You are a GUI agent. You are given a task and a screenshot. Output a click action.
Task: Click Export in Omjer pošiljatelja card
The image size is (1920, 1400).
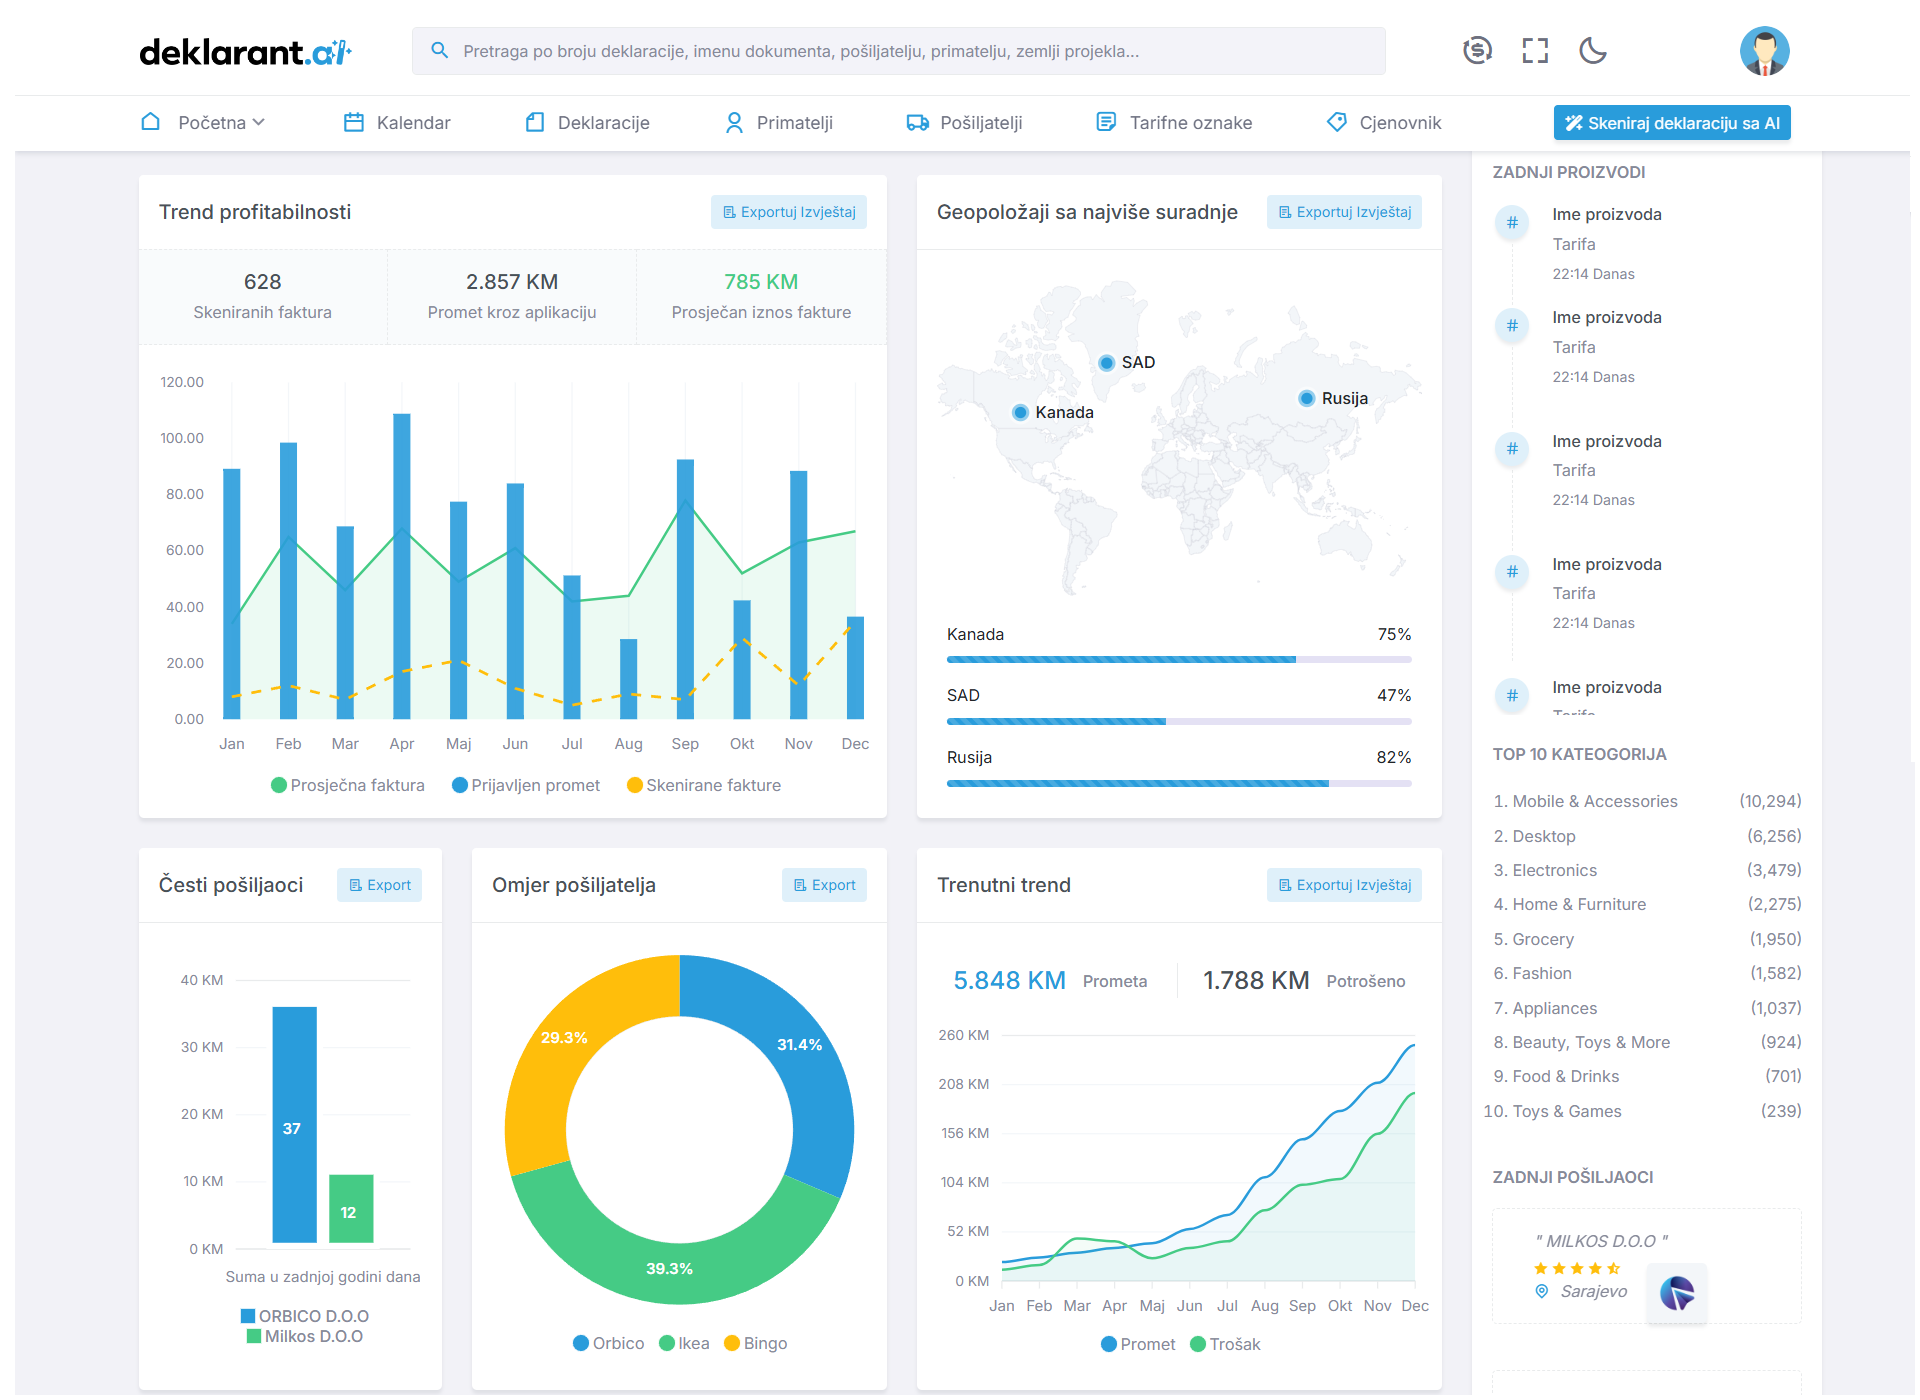pos(824,885)
